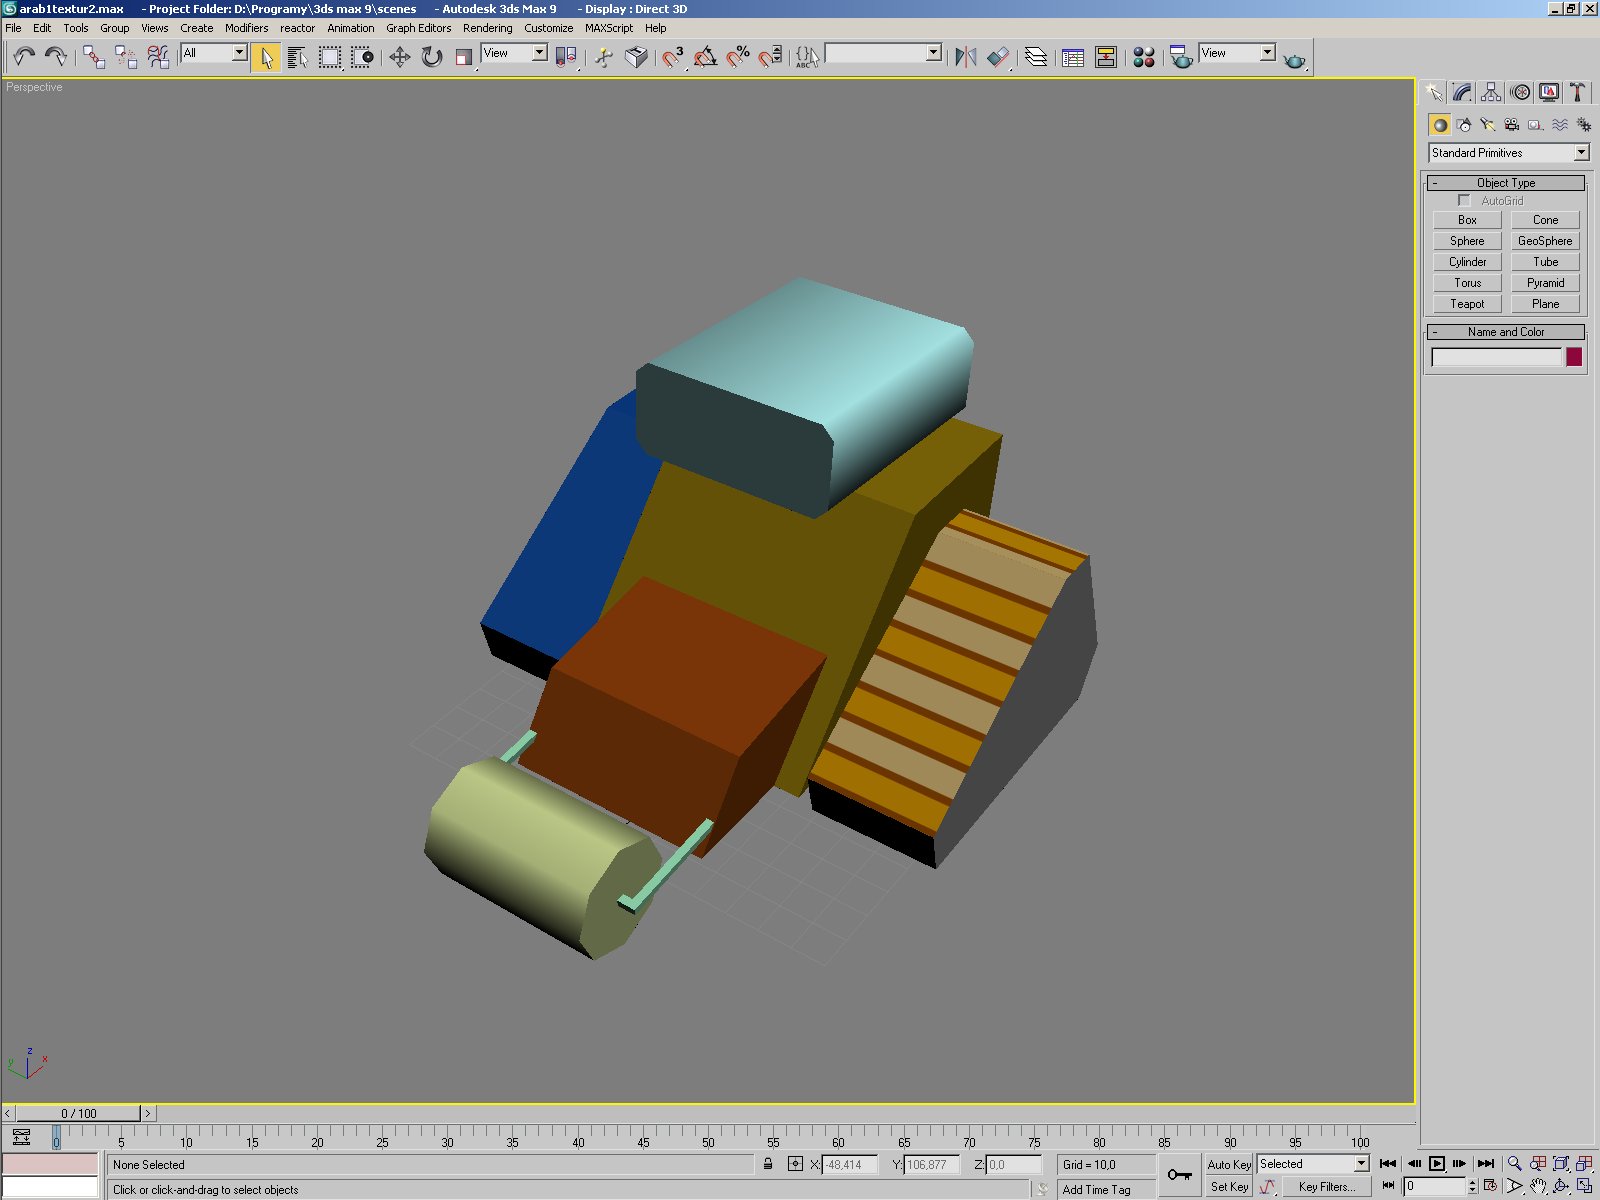Open the Material Editor icon
Screen dimensions: 1600x1200
point(1144,57)
